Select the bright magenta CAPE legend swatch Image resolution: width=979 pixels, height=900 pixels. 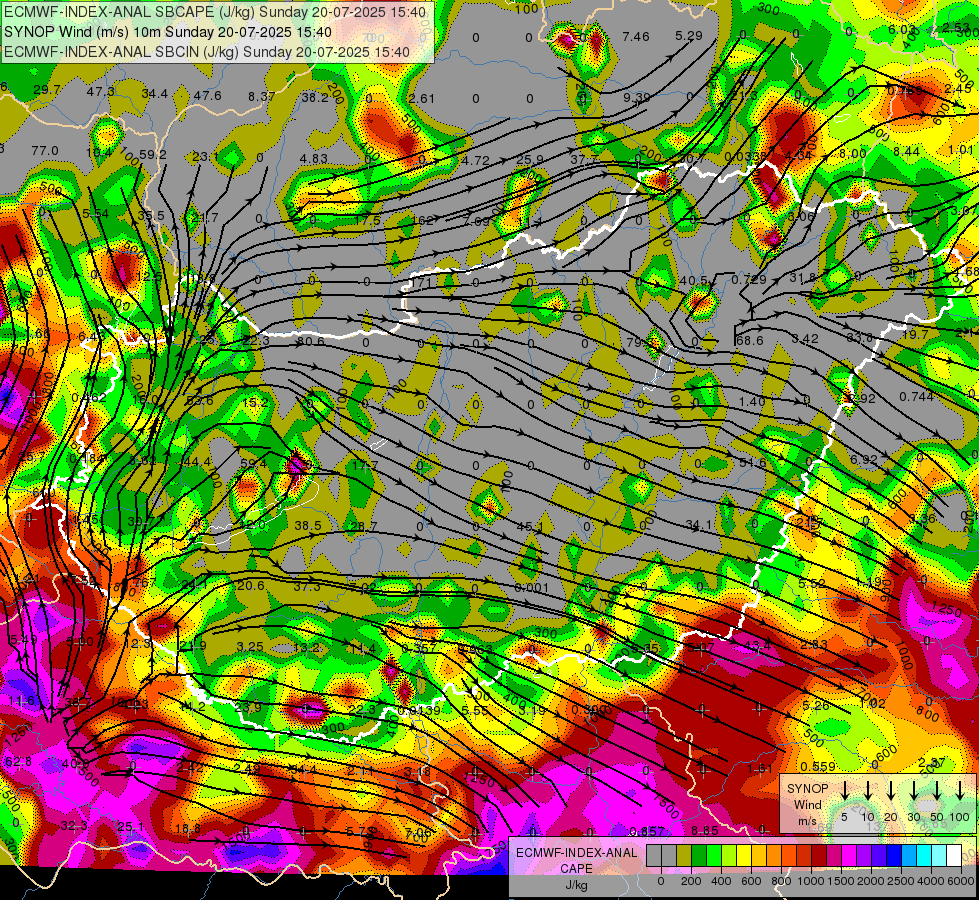849,855
